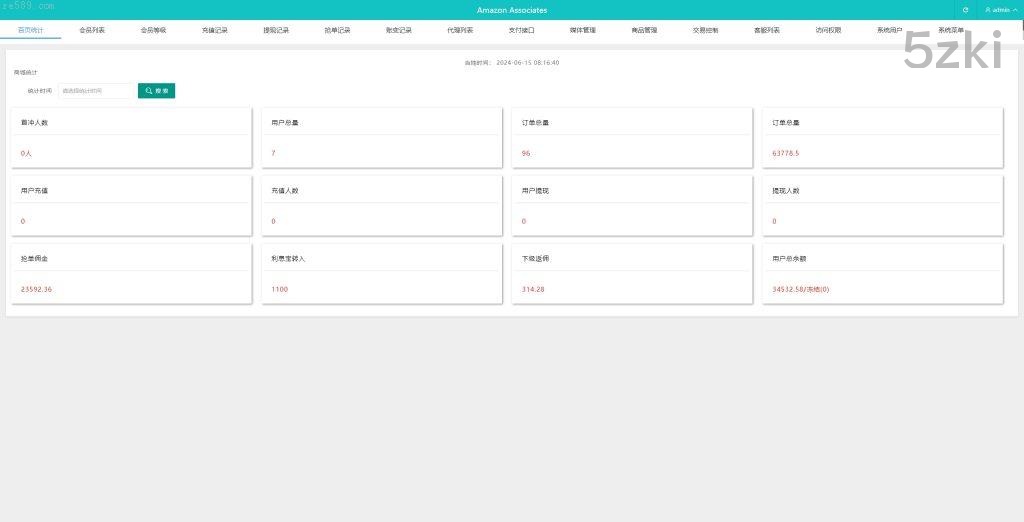Click the refresh icon in top bar
This screenshot has height=522, width=1024.
(x=965, y=10)
